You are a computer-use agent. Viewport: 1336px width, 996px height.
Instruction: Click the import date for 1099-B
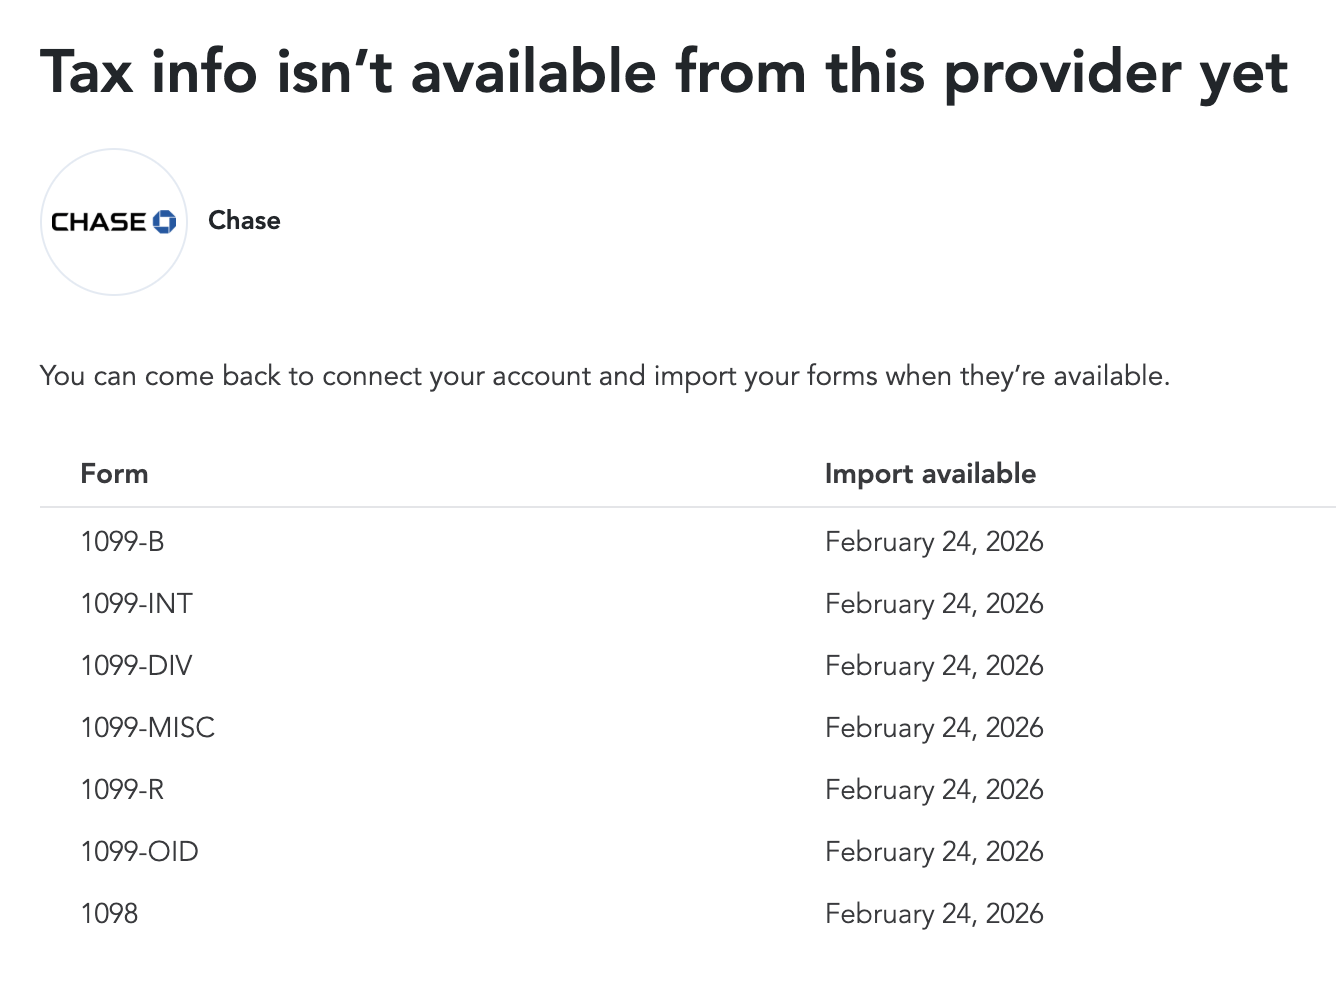tap(933, 542)
